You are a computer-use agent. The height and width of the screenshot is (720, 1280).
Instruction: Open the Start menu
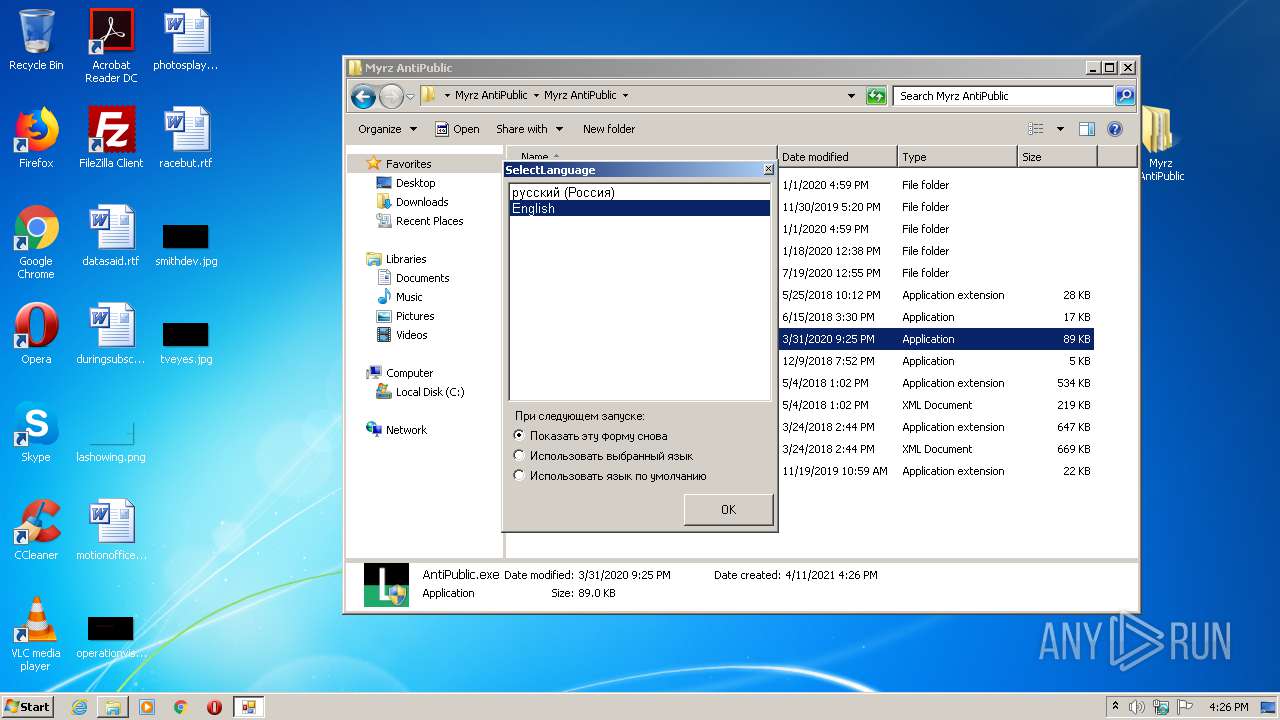28,707
